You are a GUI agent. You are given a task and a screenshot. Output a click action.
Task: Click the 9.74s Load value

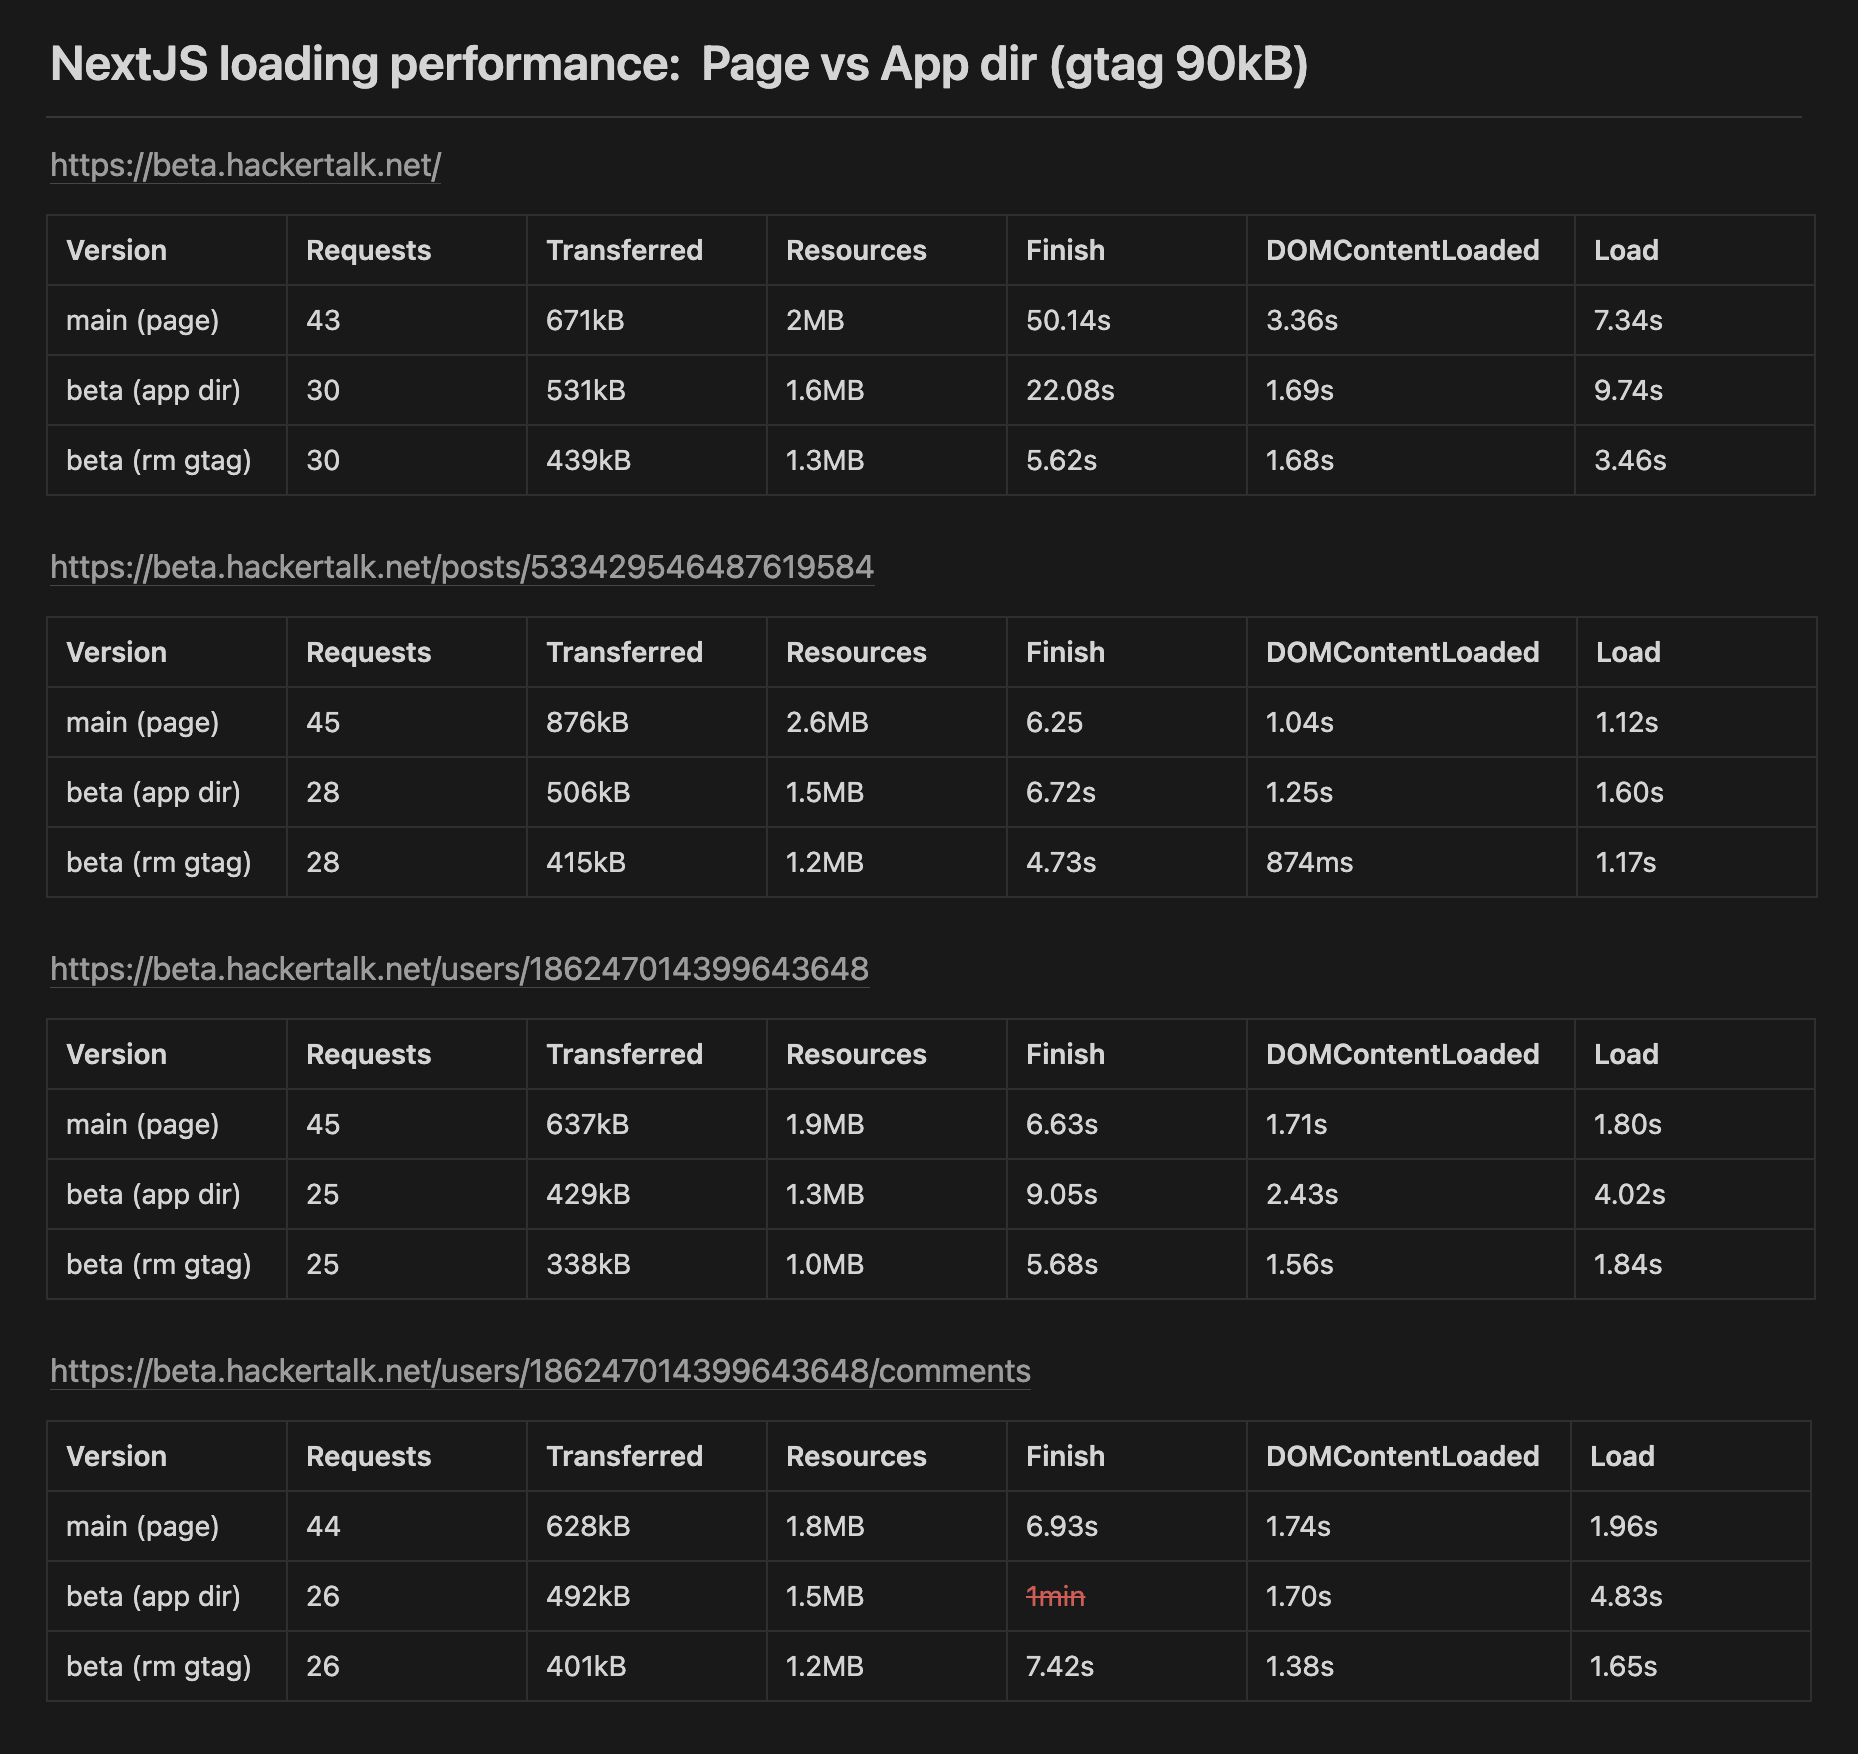pyautogui.click(x=1628, y=390)
